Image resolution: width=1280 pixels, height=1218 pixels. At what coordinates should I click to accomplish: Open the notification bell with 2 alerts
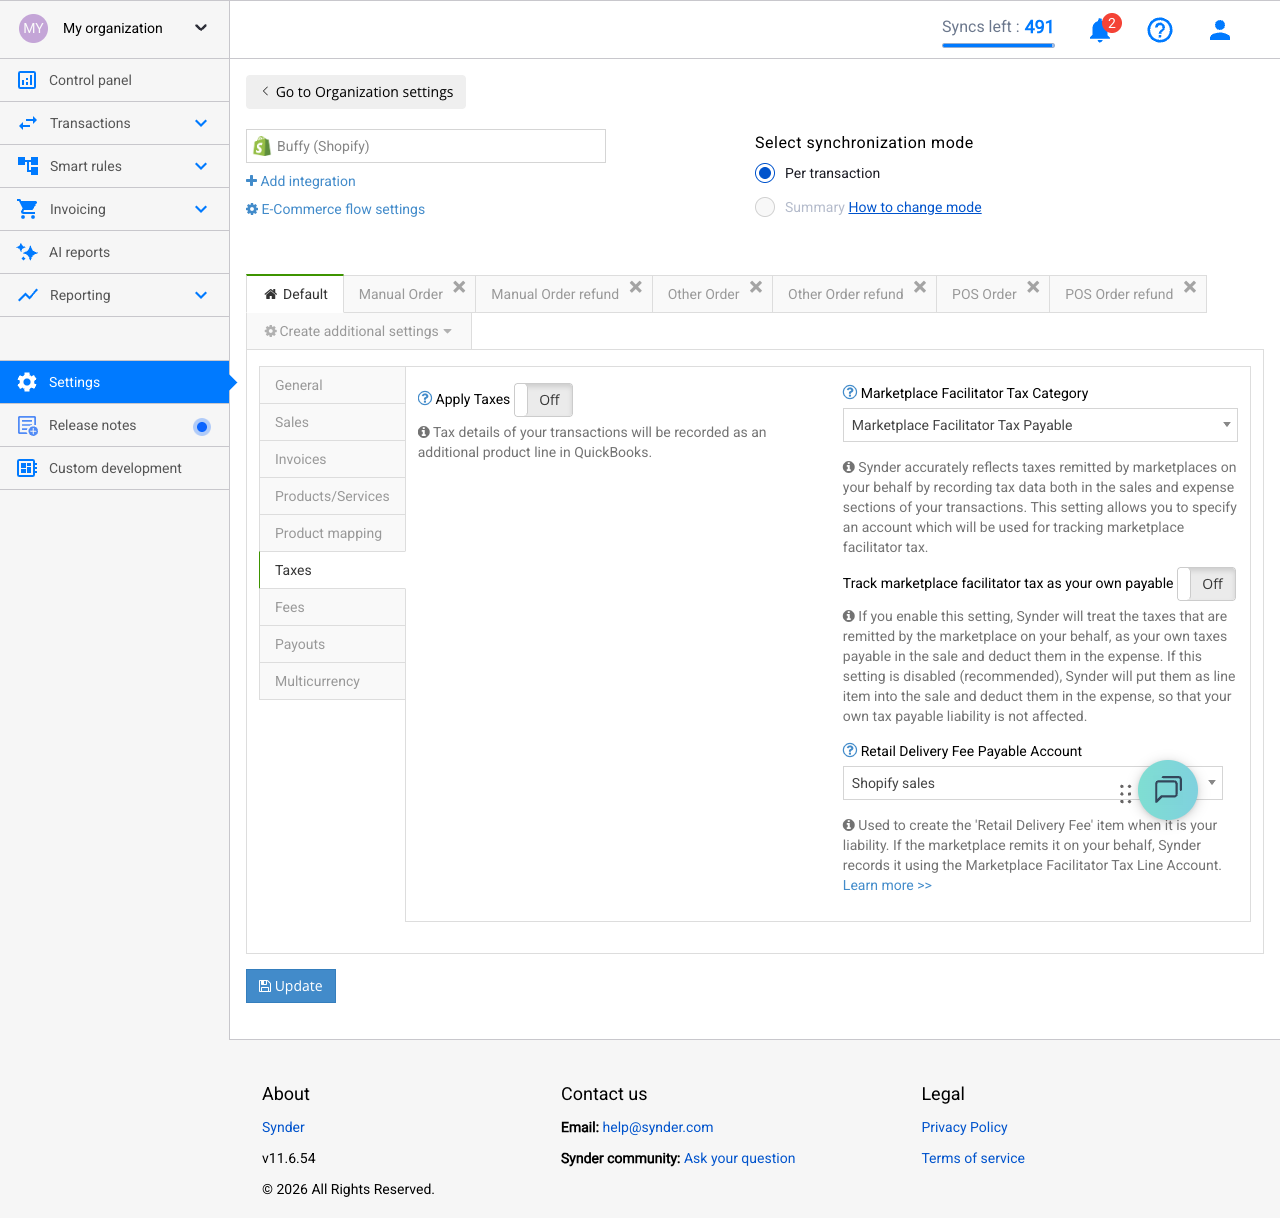1100,31
